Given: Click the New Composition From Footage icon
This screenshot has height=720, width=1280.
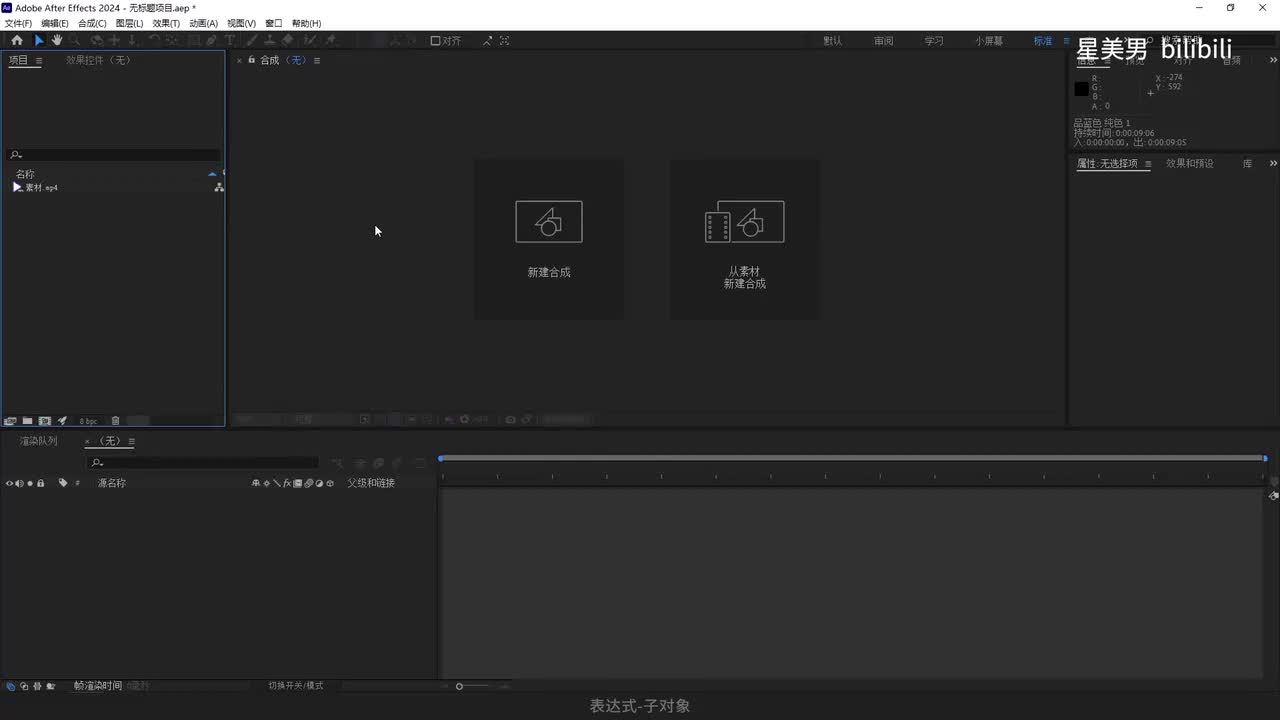Looking at the screenshot, I should 745,222.
